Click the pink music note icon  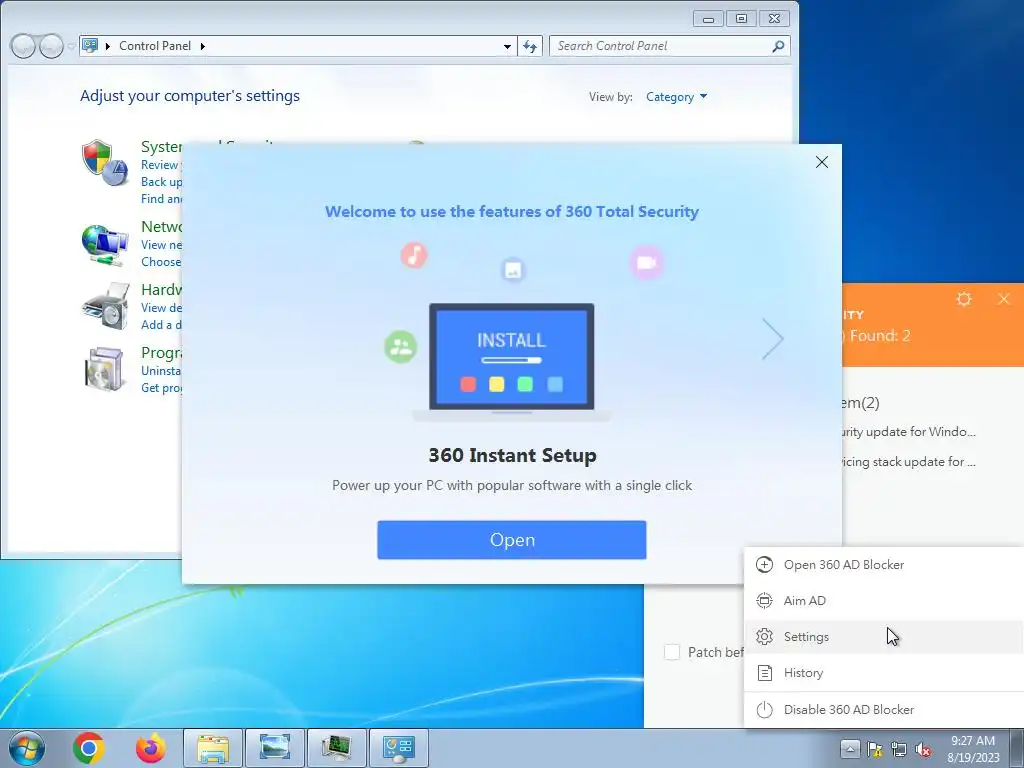click(x=414, y=255)
